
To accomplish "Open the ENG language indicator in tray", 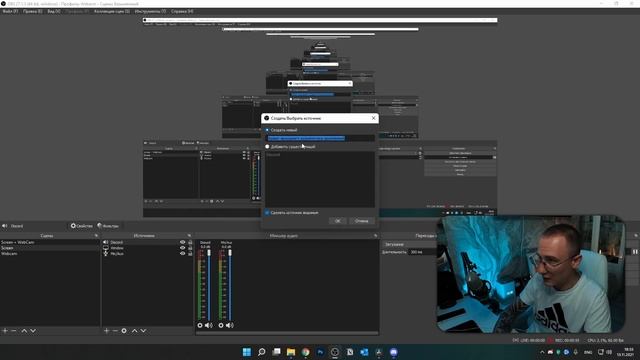I will (x=588, y=352).
